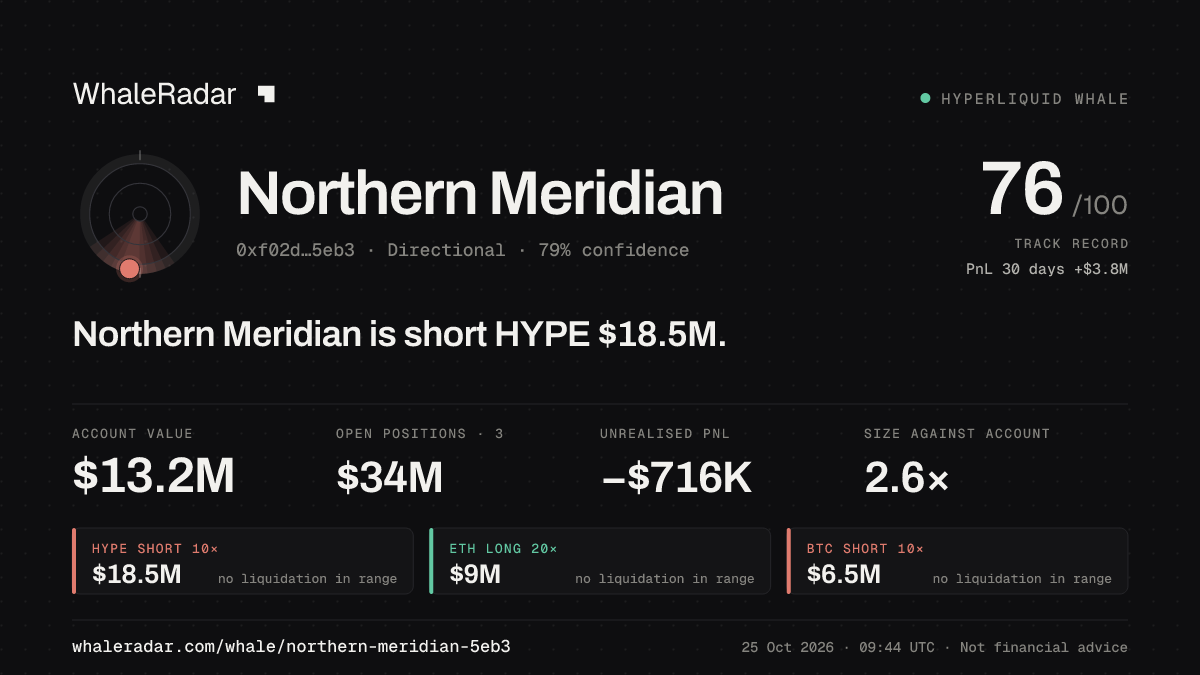Click the OPEN POSITIONS · 3 label
Image resolution: width=1200 pixels, height=675 pixels.
pyautogui.click(x=420, y=434)
